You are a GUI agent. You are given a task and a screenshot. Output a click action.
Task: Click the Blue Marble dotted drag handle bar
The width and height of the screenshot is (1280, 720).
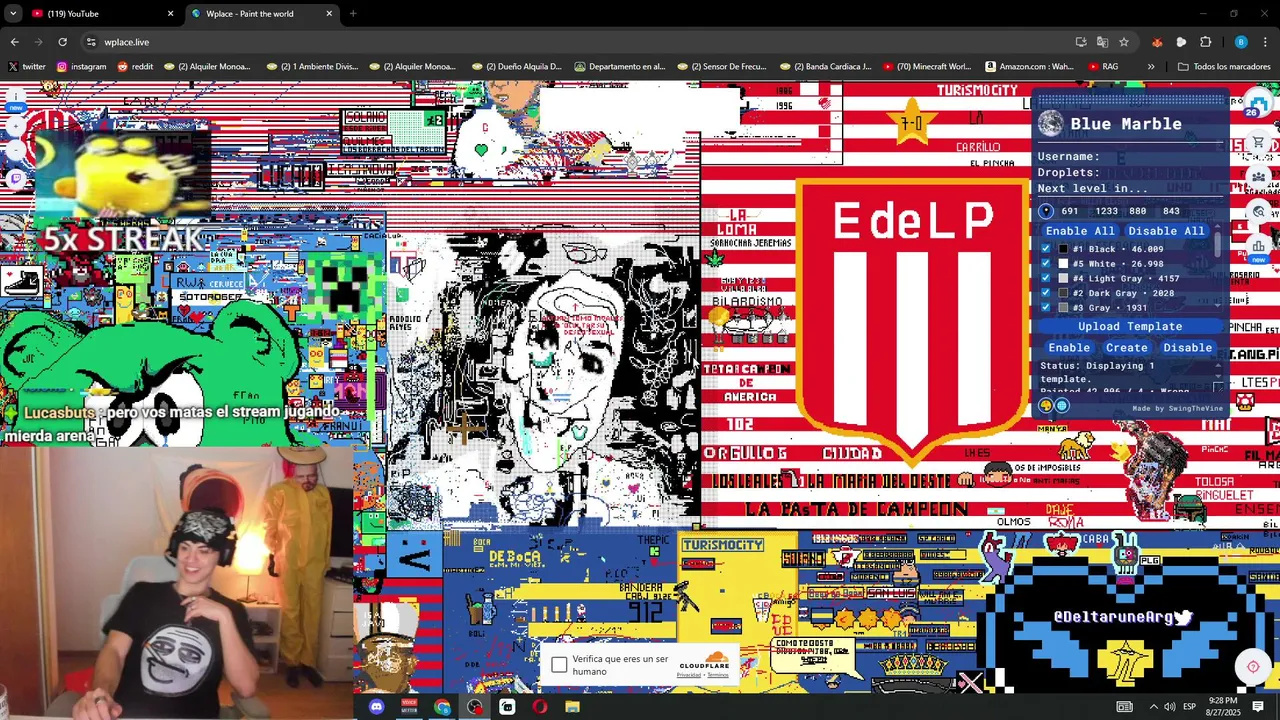(x=1130, y=100)
